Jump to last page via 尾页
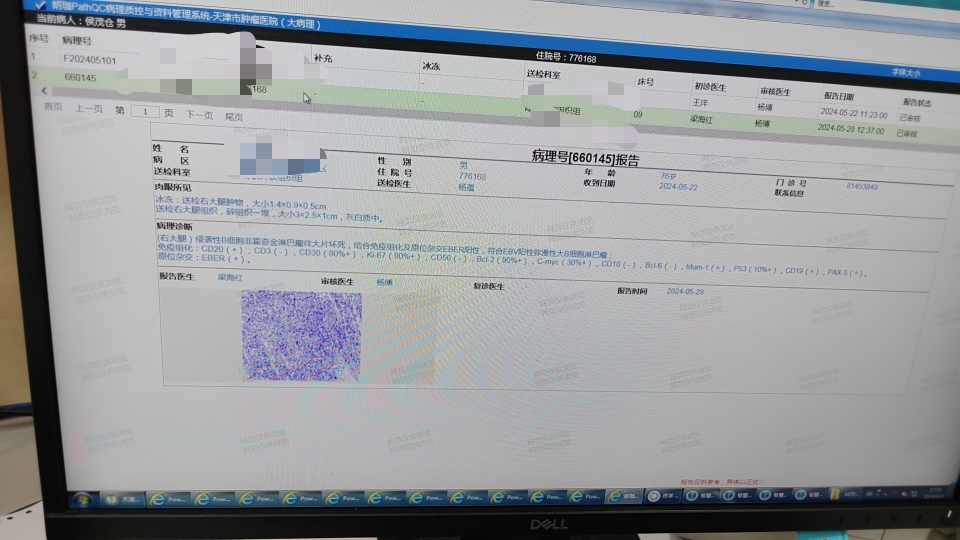Image resolution: width=960 pixels, height=540 pixels. coord(233,116)
